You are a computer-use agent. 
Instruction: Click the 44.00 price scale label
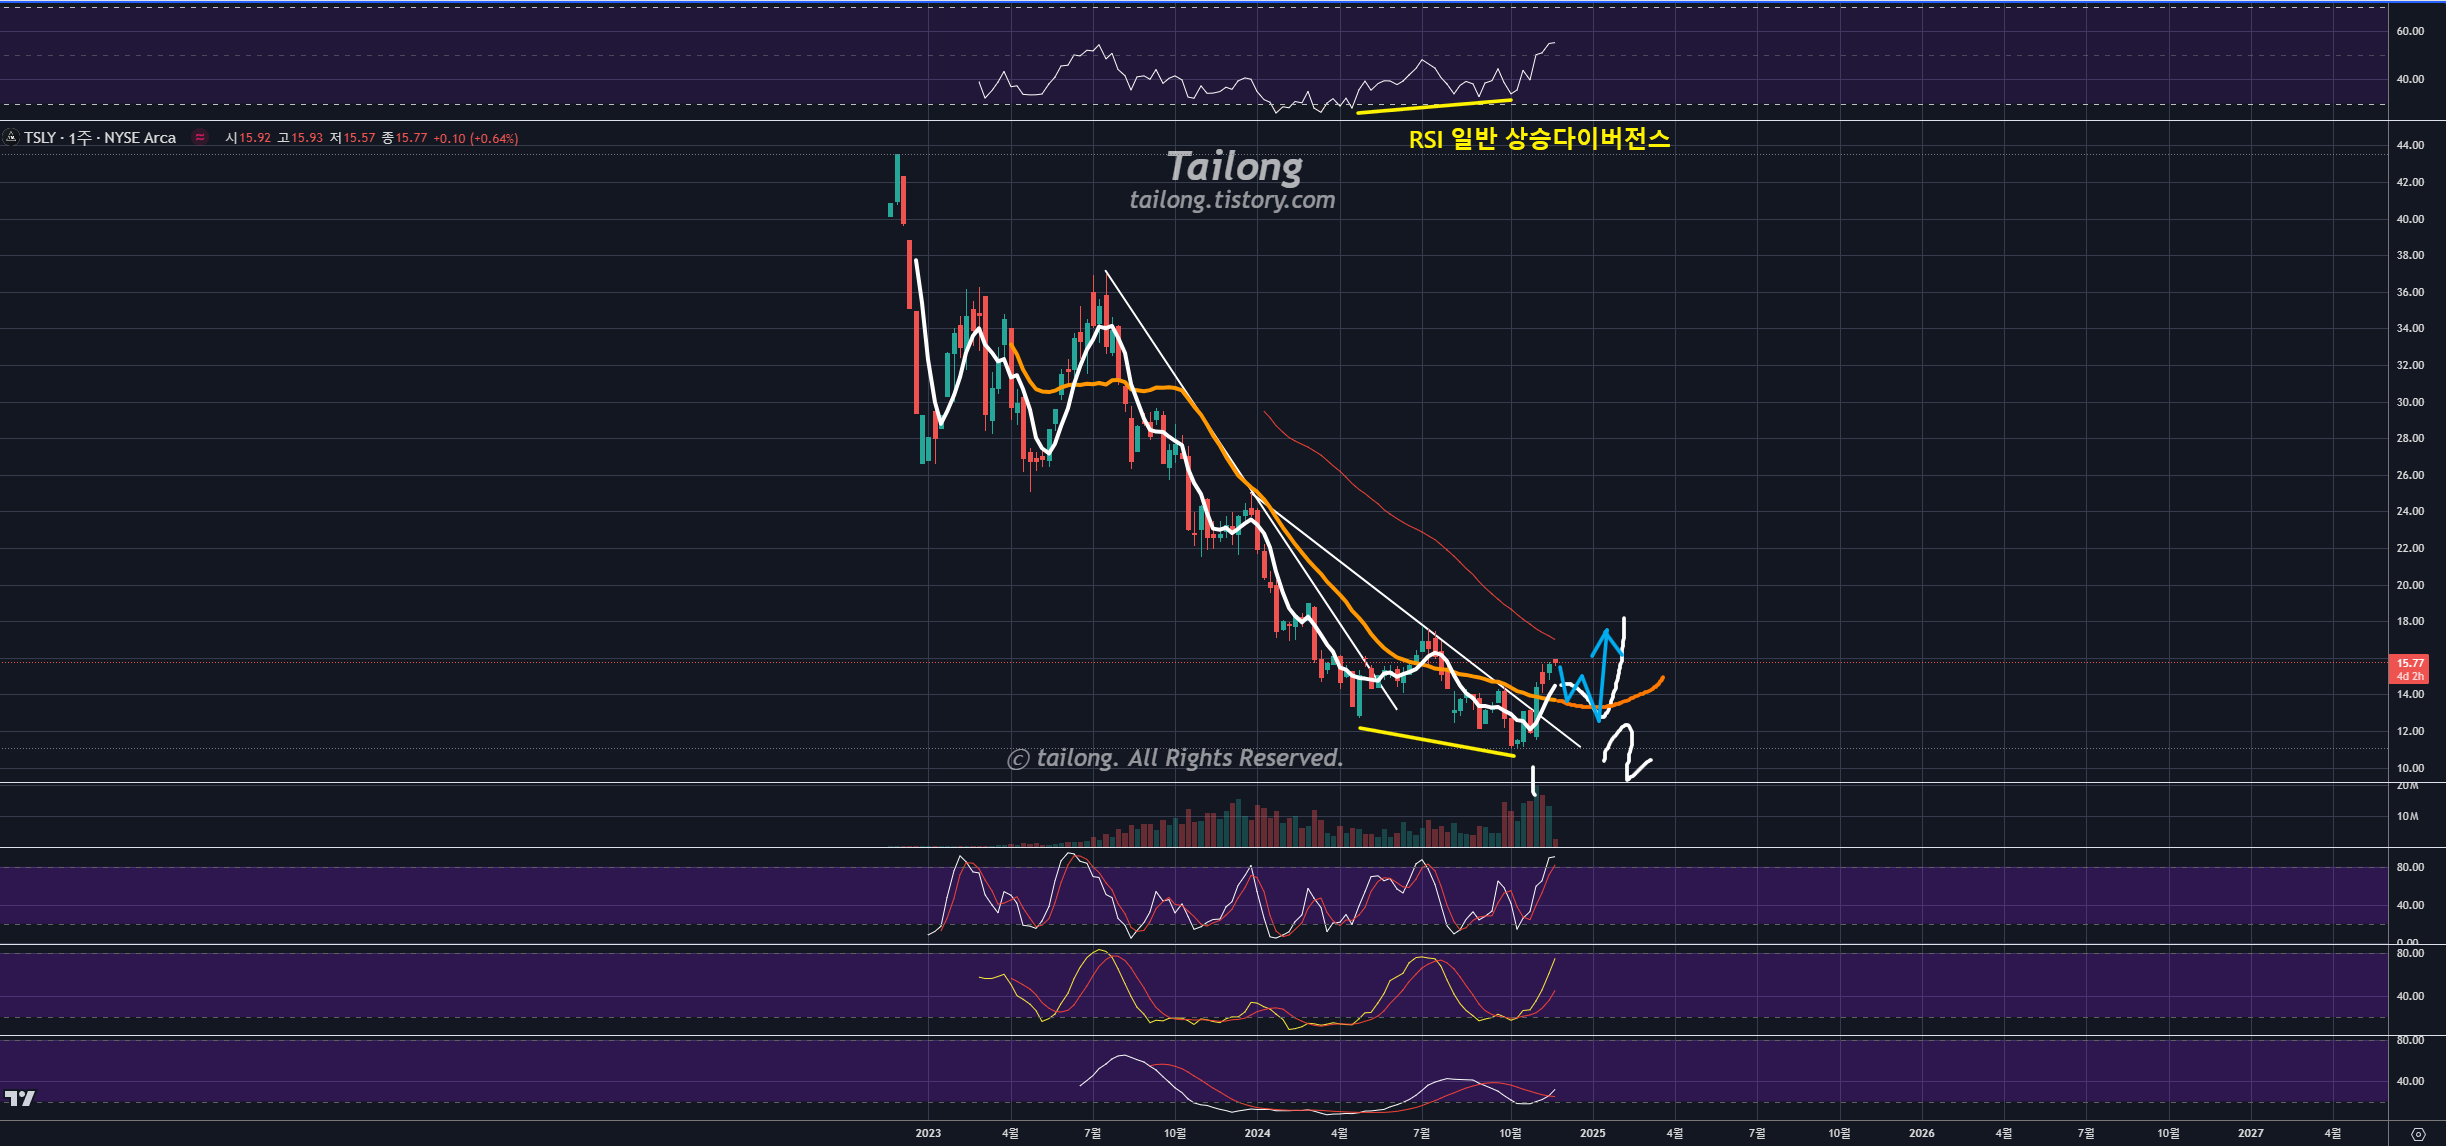[x=2410, y=145]
